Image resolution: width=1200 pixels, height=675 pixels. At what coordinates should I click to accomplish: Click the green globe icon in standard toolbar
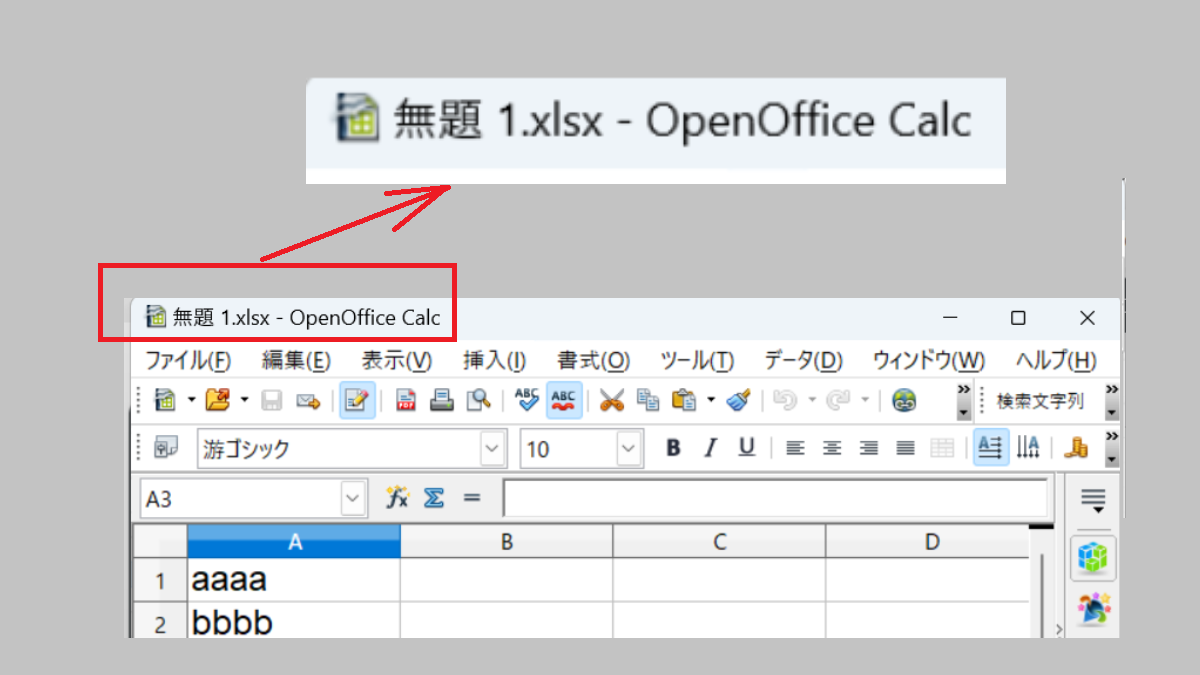coord(905,400)
